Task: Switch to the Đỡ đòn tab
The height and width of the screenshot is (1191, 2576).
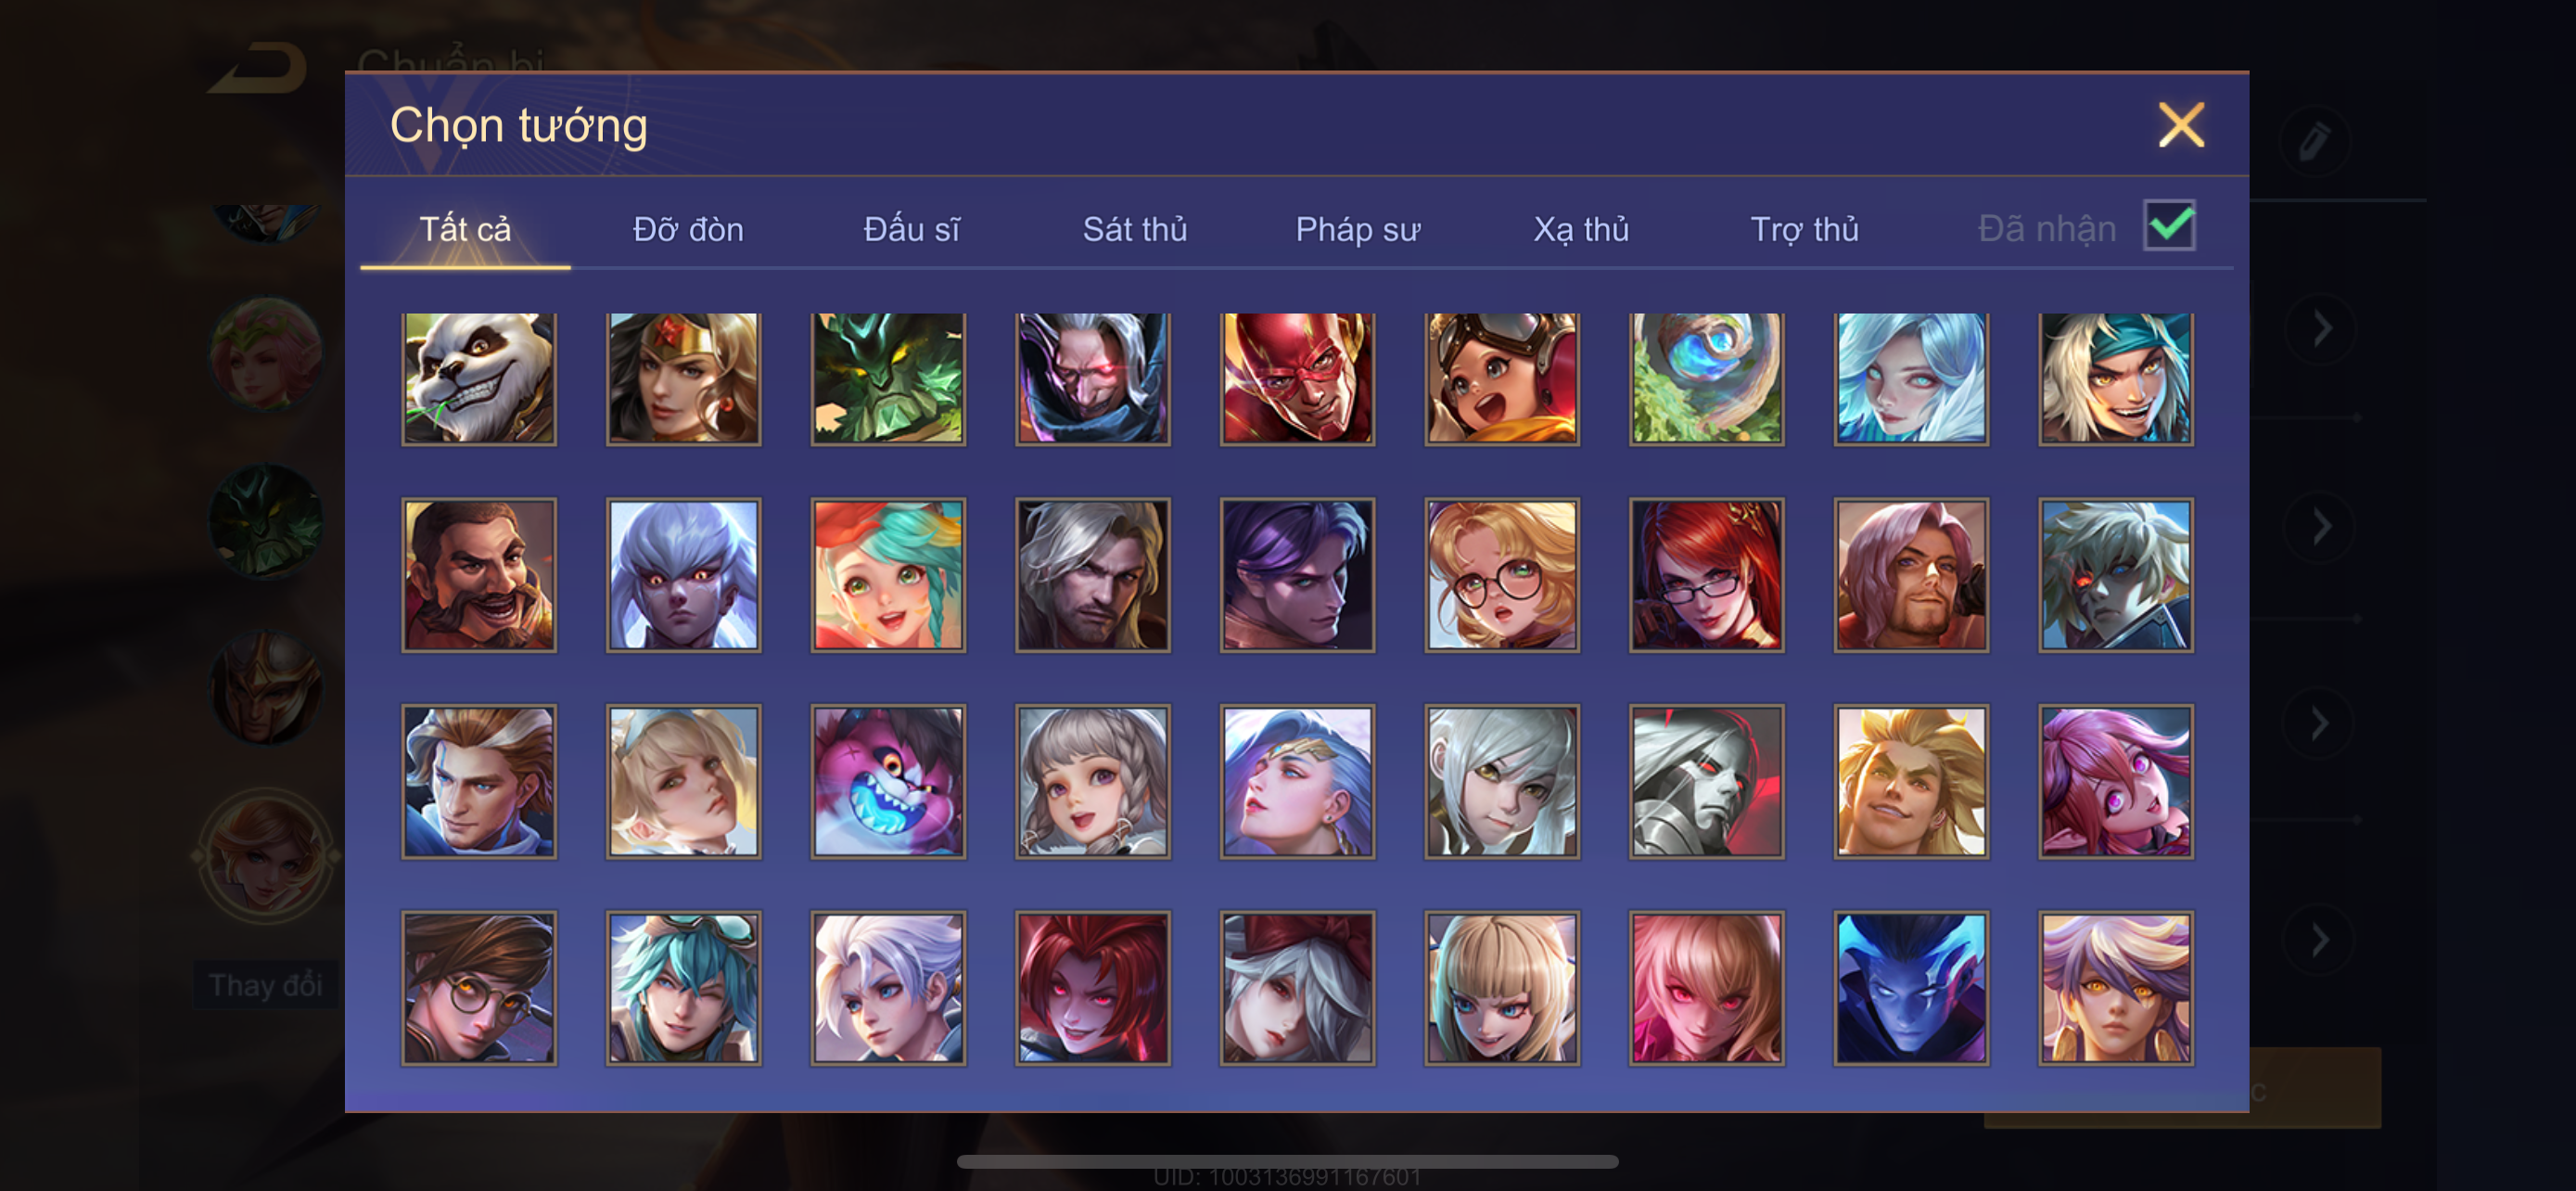Action: pyautogui.click(x=688, y=229)
